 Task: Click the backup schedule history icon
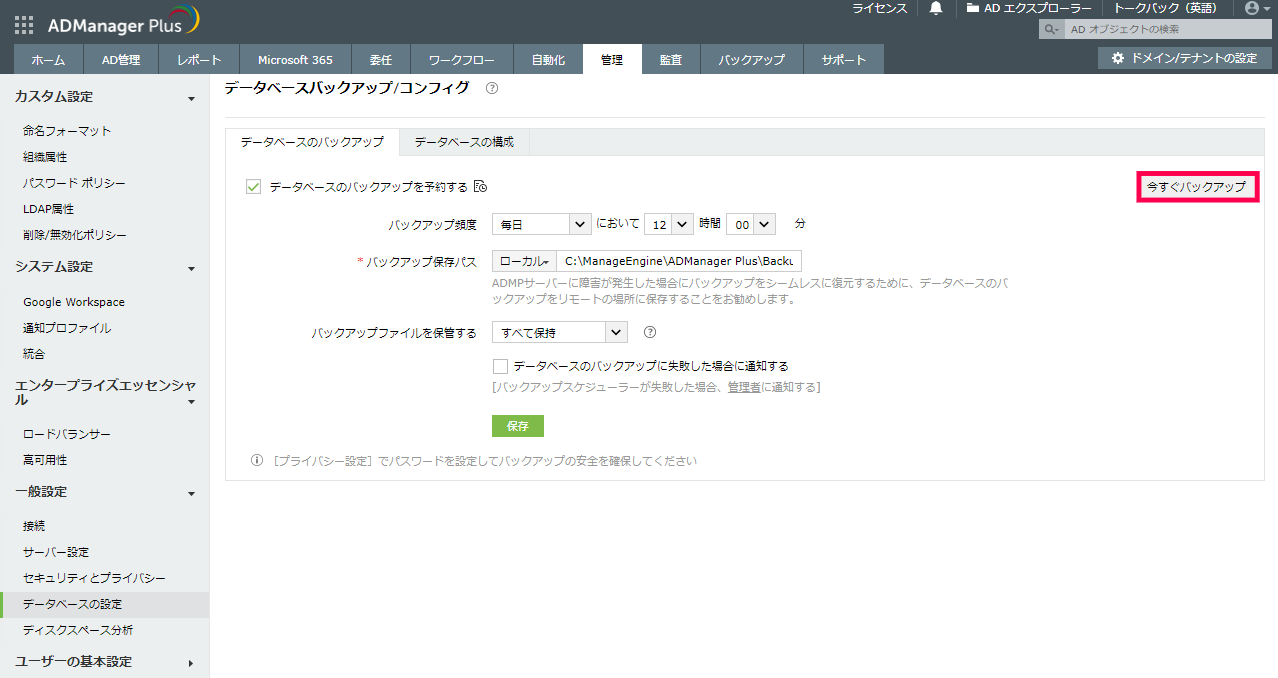(480, 187)
